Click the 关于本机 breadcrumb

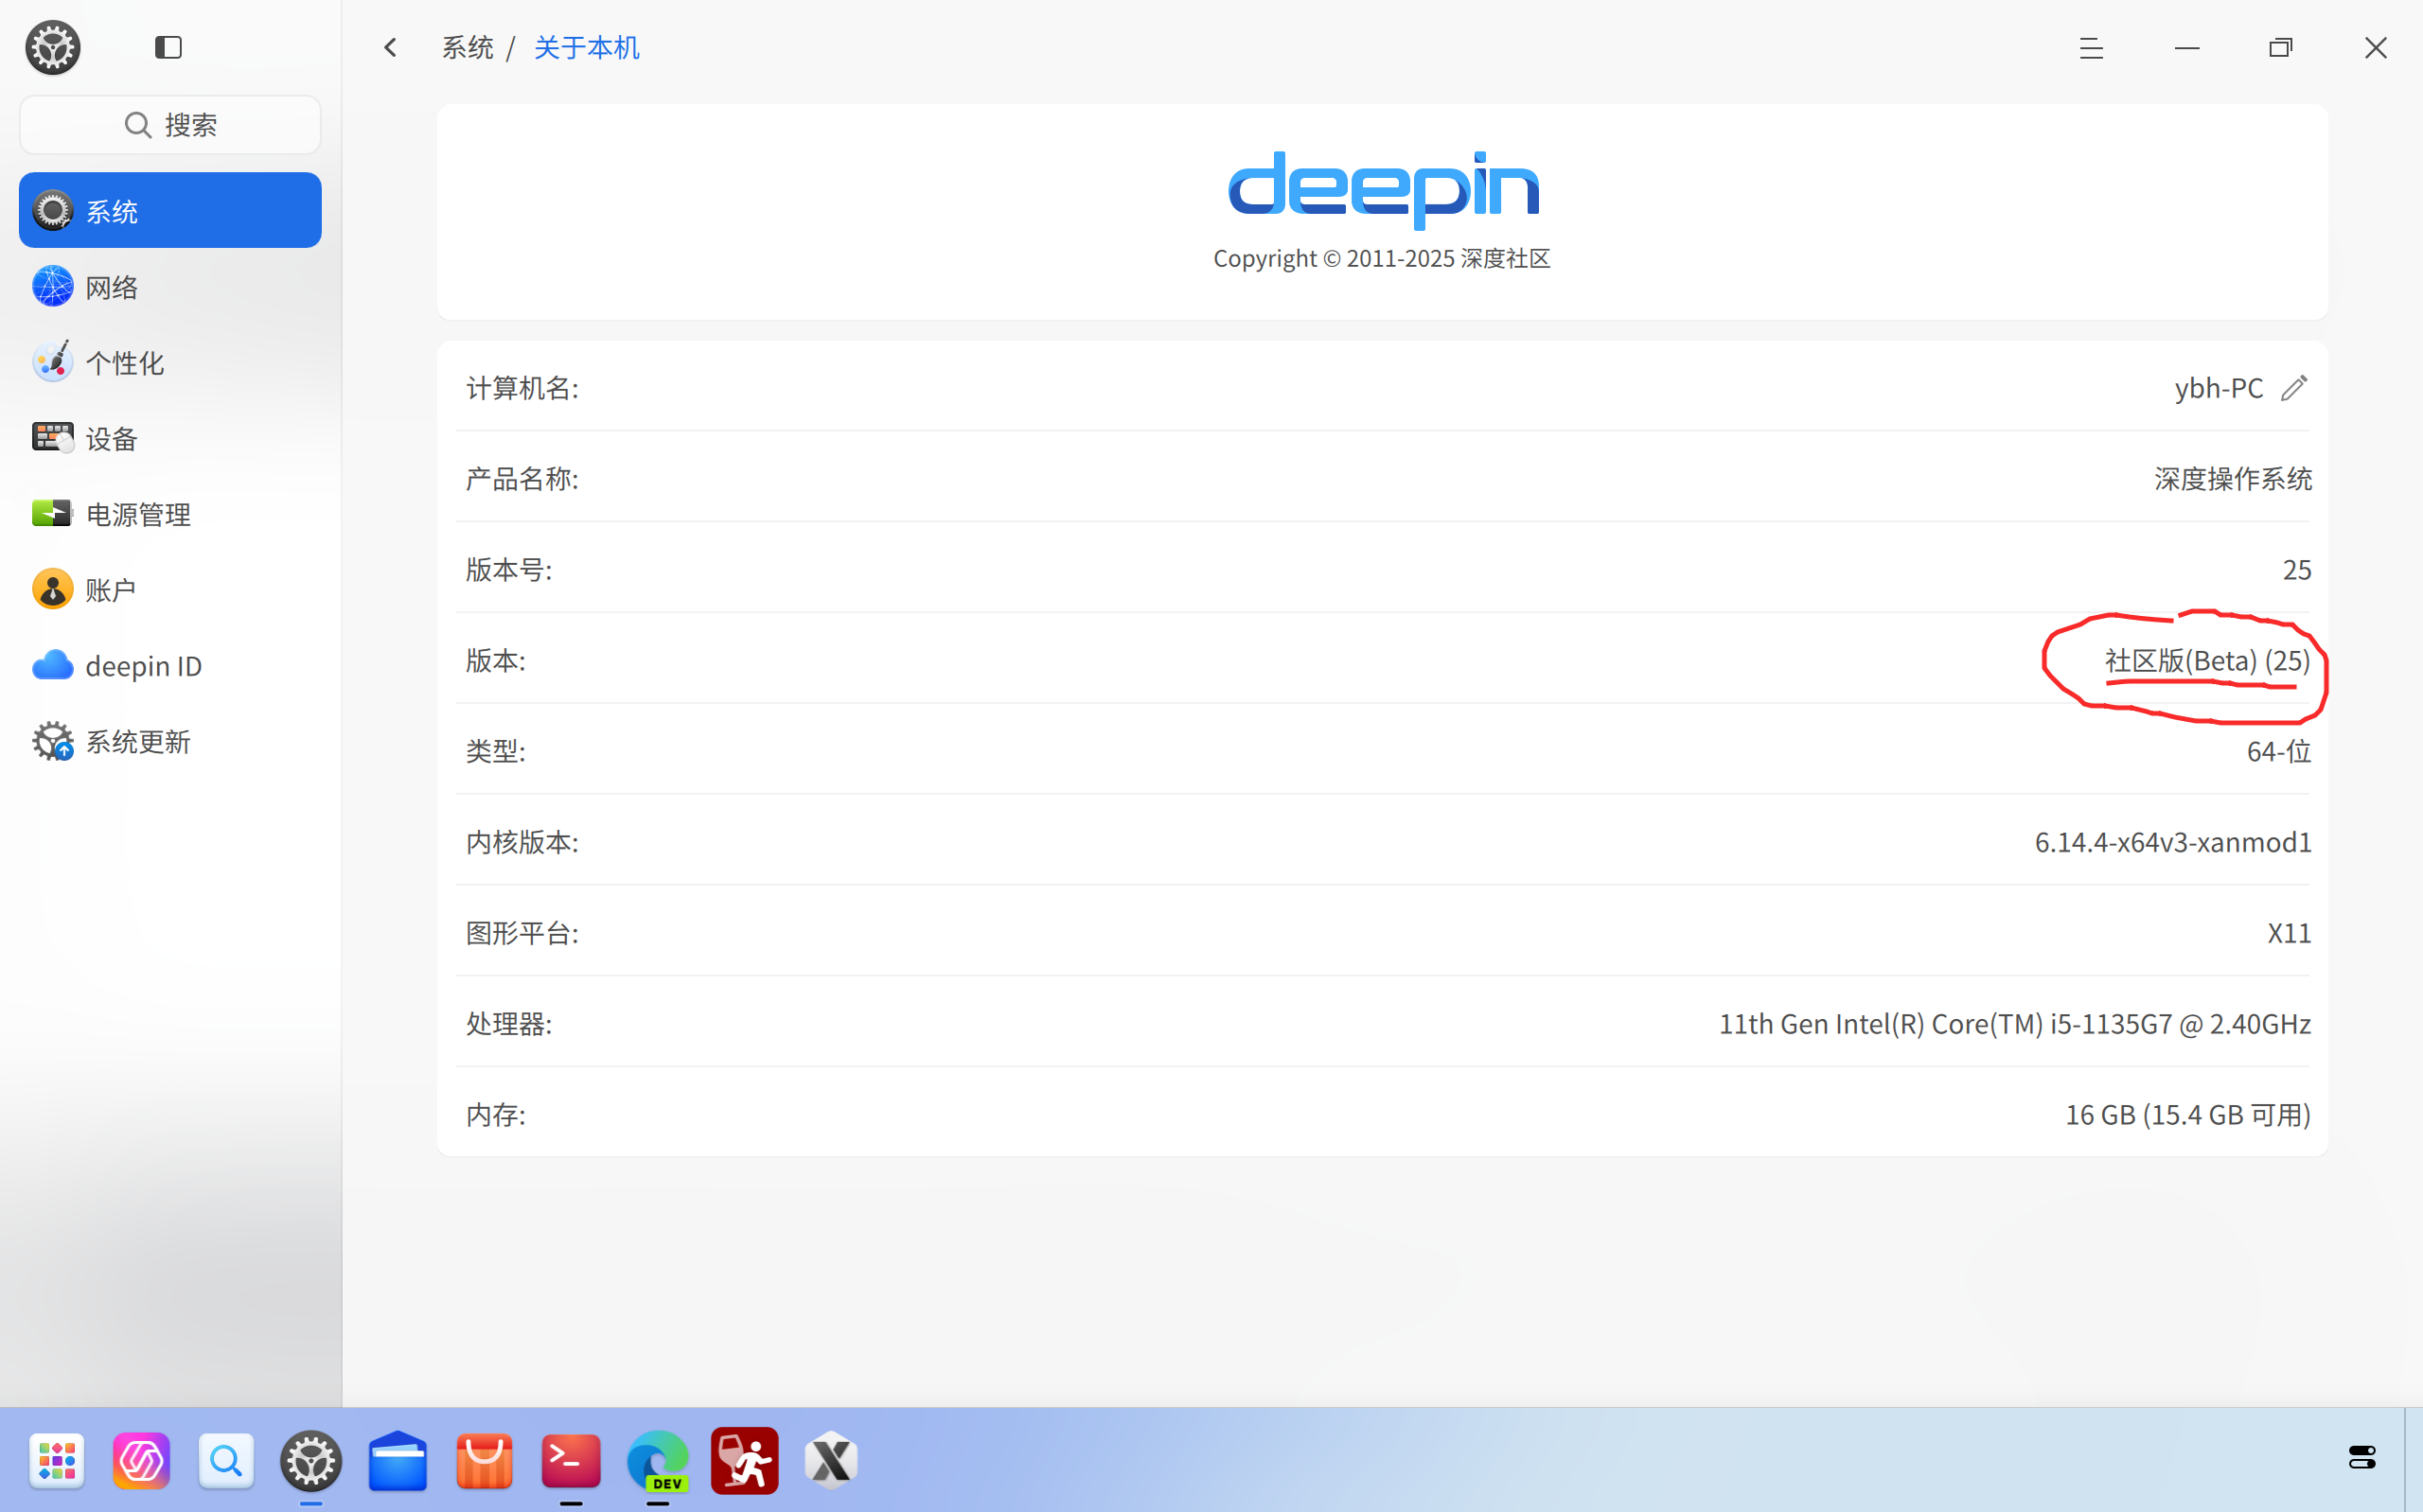[587, 47]
